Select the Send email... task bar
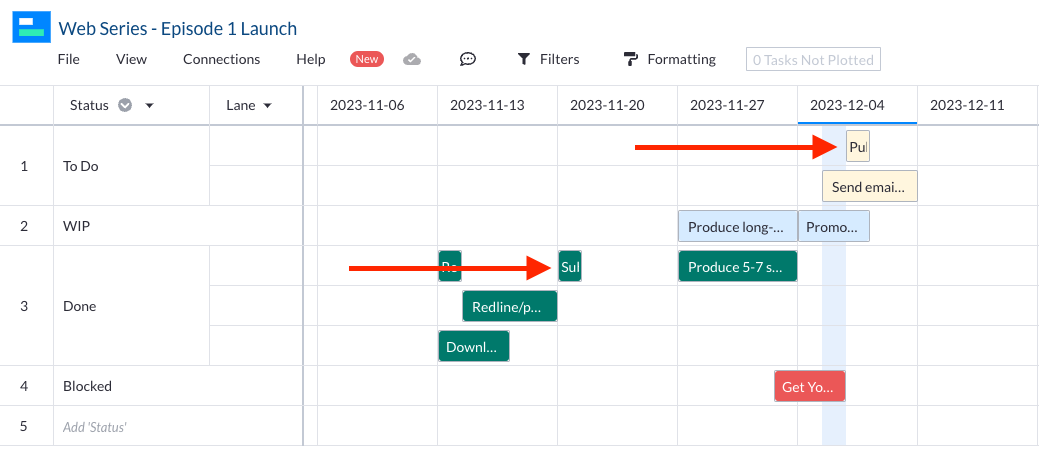This screenshot has width=1039, height=458. coord(869,186)
